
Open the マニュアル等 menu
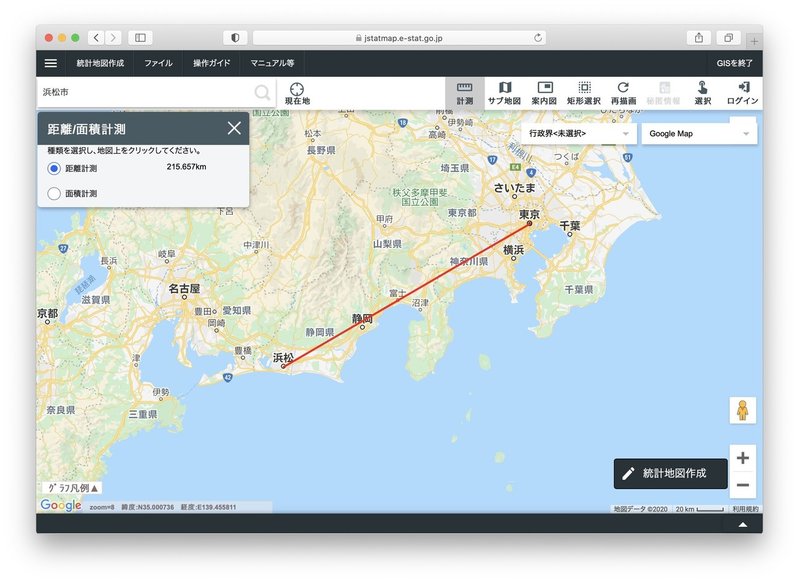point(272,63)
